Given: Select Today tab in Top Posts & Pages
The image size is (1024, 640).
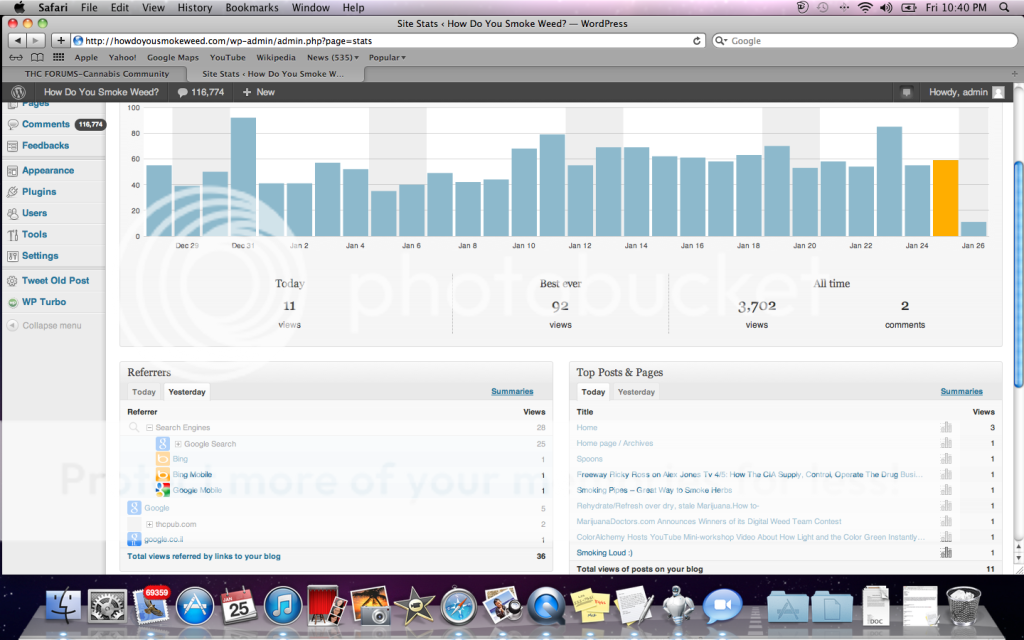Looking at the screenshot, I should point(593,392).
